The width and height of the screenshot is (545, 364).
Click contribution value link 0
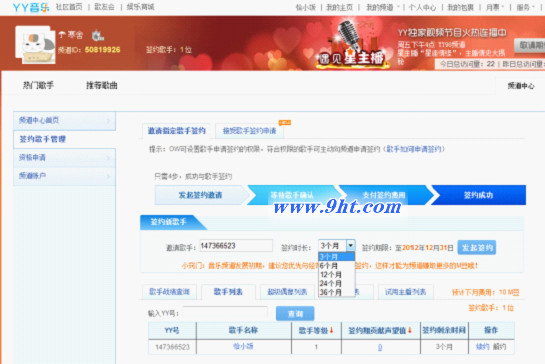[x=380, y=347]
